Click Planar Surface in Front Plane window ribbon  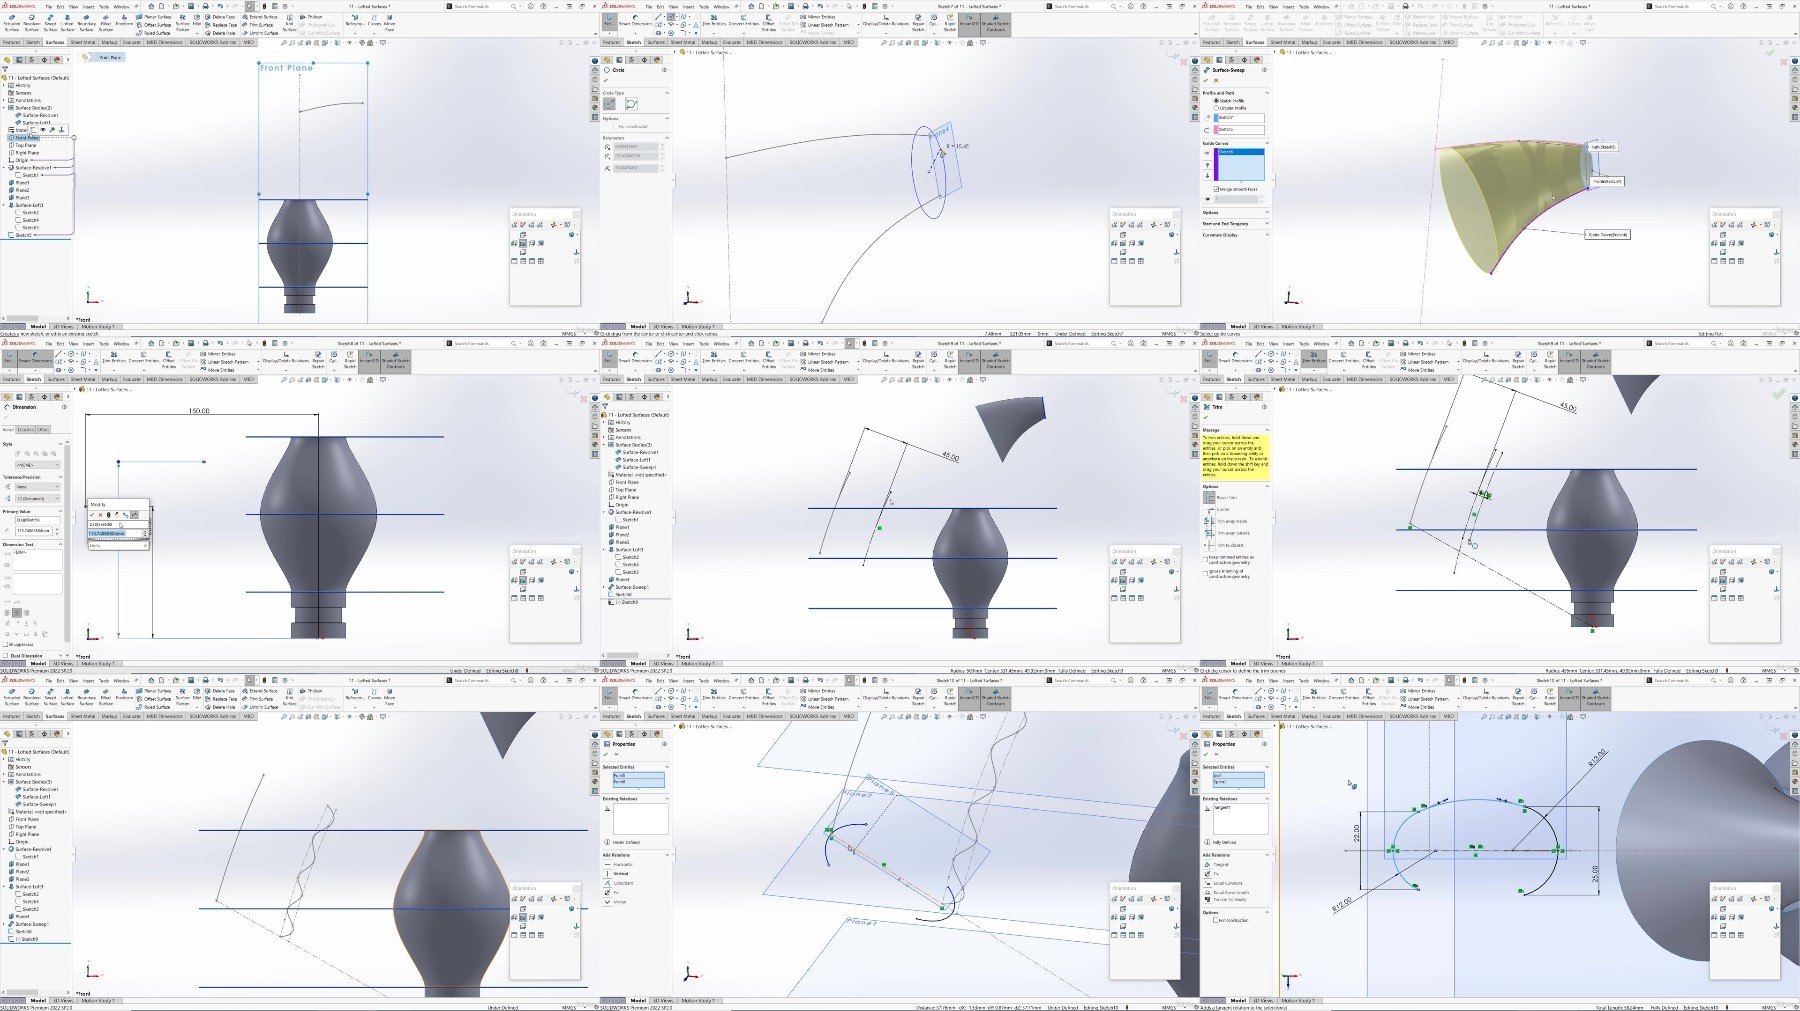pos(155,17)
